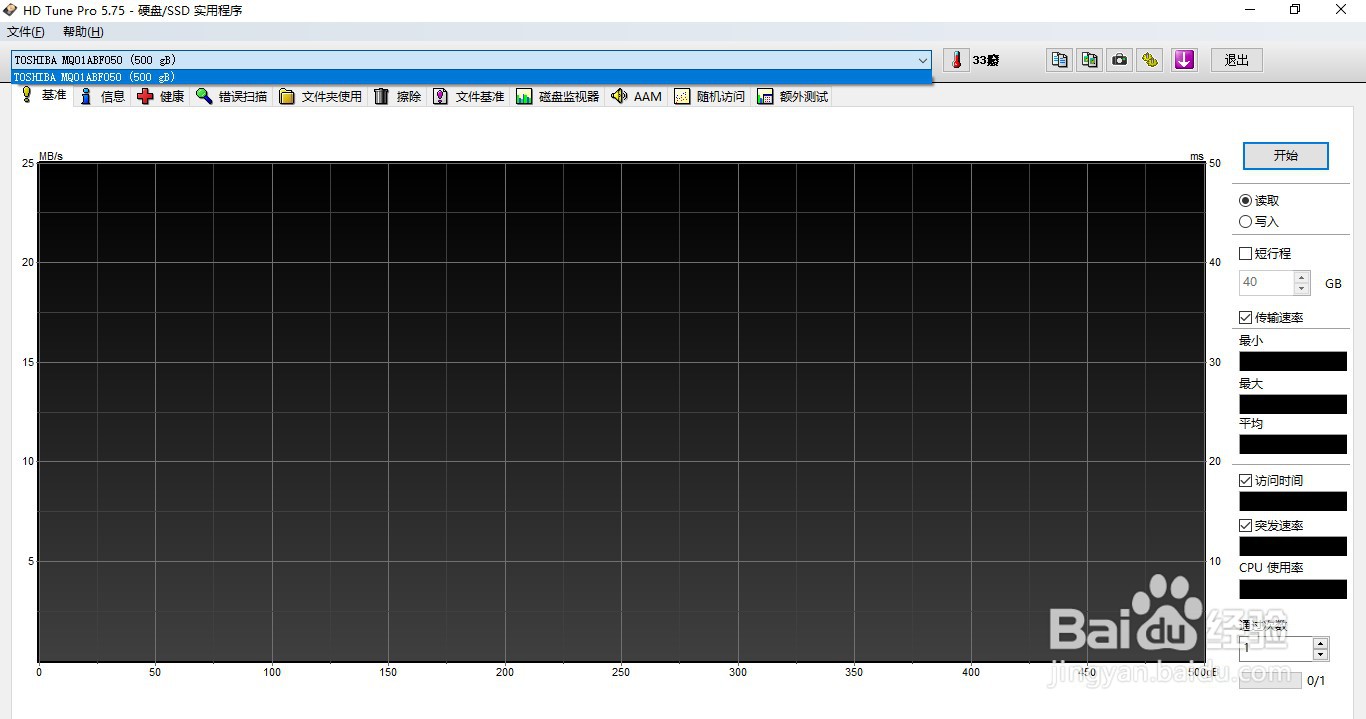Click the 退出 exit button
This screenshot has width=1366, height=719.
1237,60
